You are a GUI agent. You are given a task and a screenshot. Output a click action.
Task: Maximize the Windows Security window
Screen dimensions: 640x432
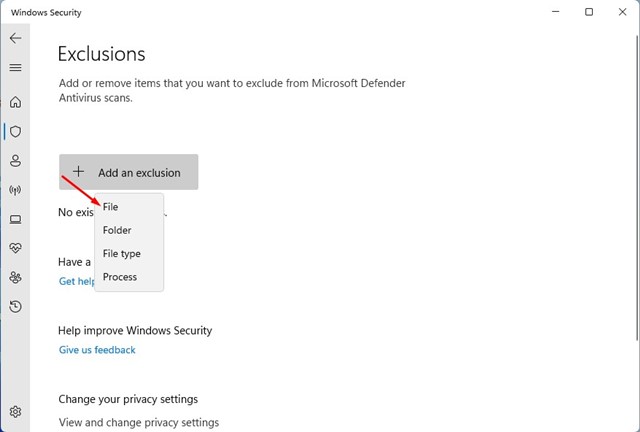click(589, 12)
